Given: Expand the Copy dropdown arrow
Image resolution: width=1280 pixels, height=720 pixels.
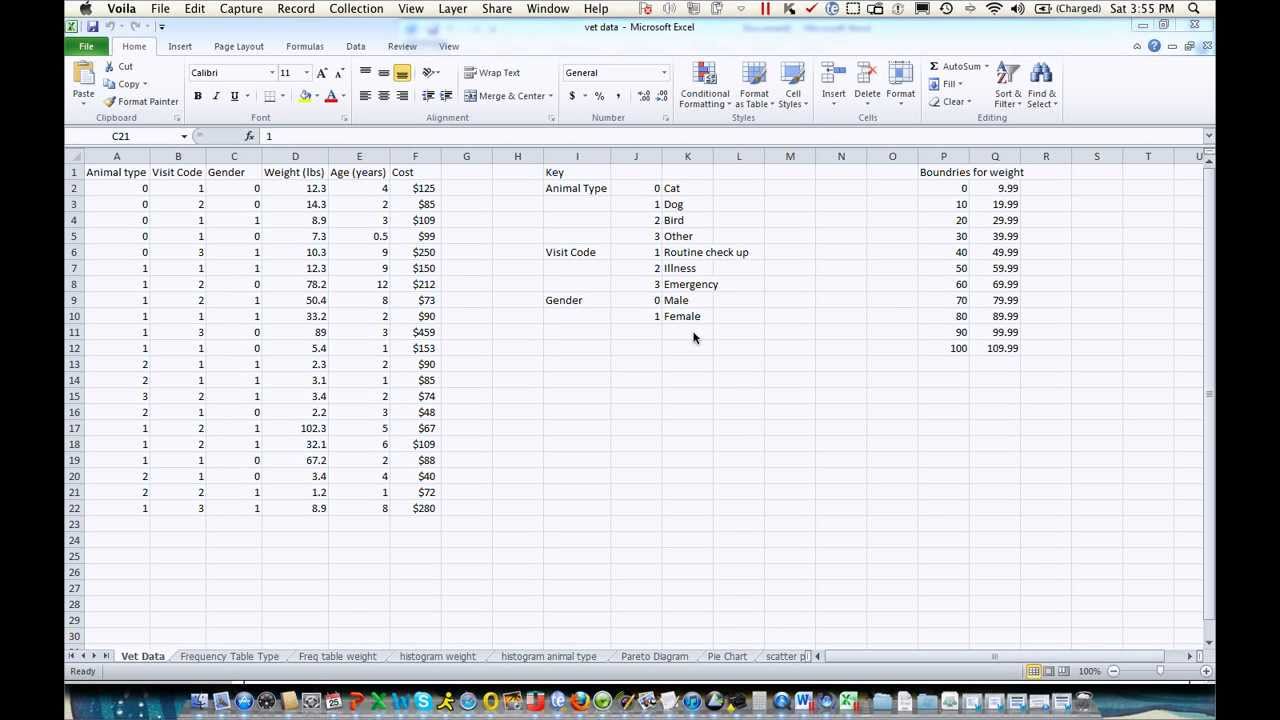Looking at the screenshot, I should (x=145, y=85).
